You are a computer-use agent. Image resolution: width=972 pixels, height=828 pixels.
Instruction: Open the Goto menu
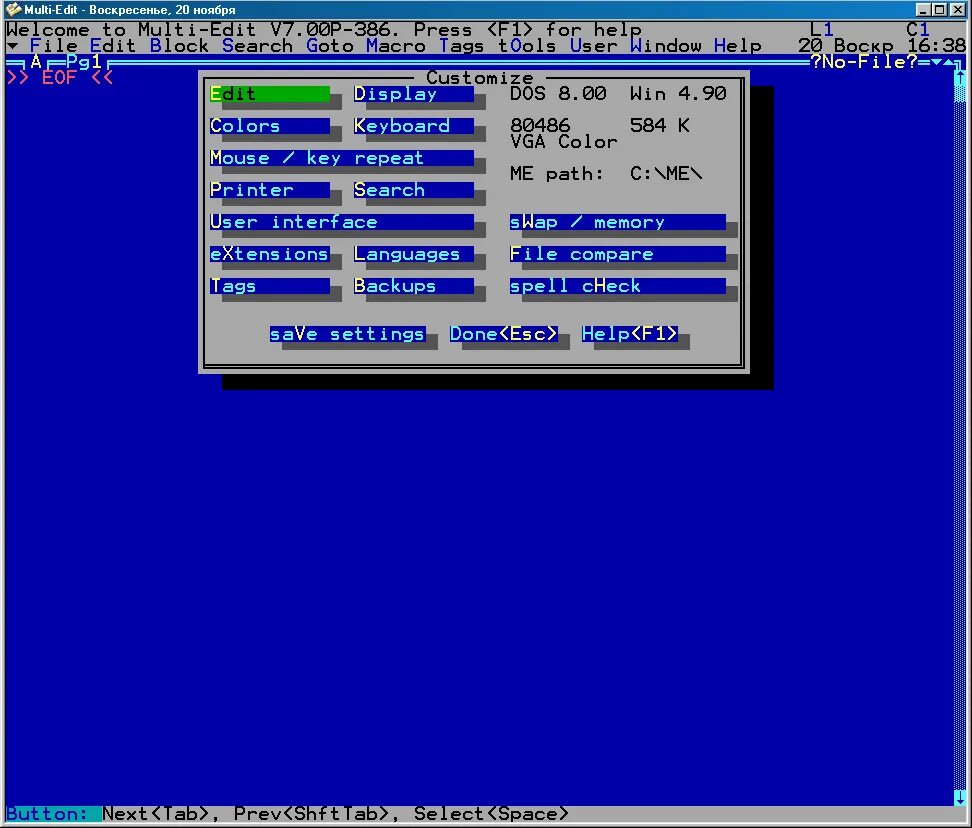tap(330, 46)
